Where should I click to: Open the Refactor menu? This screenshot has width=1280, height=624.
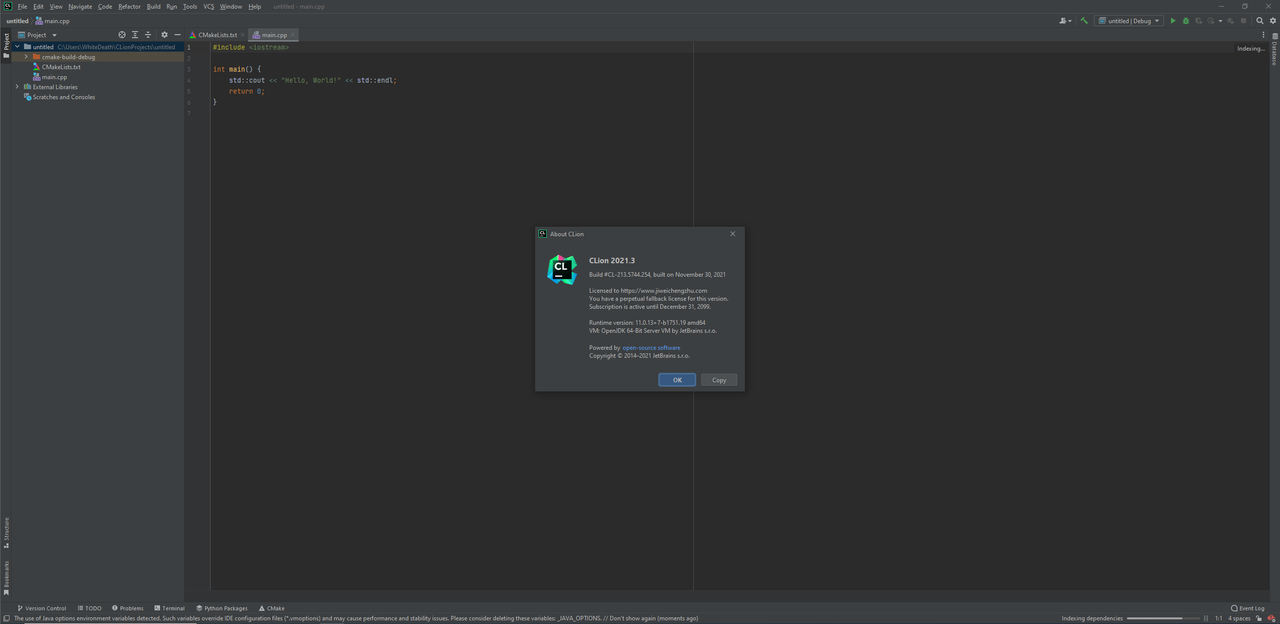[x=129, y=6]
